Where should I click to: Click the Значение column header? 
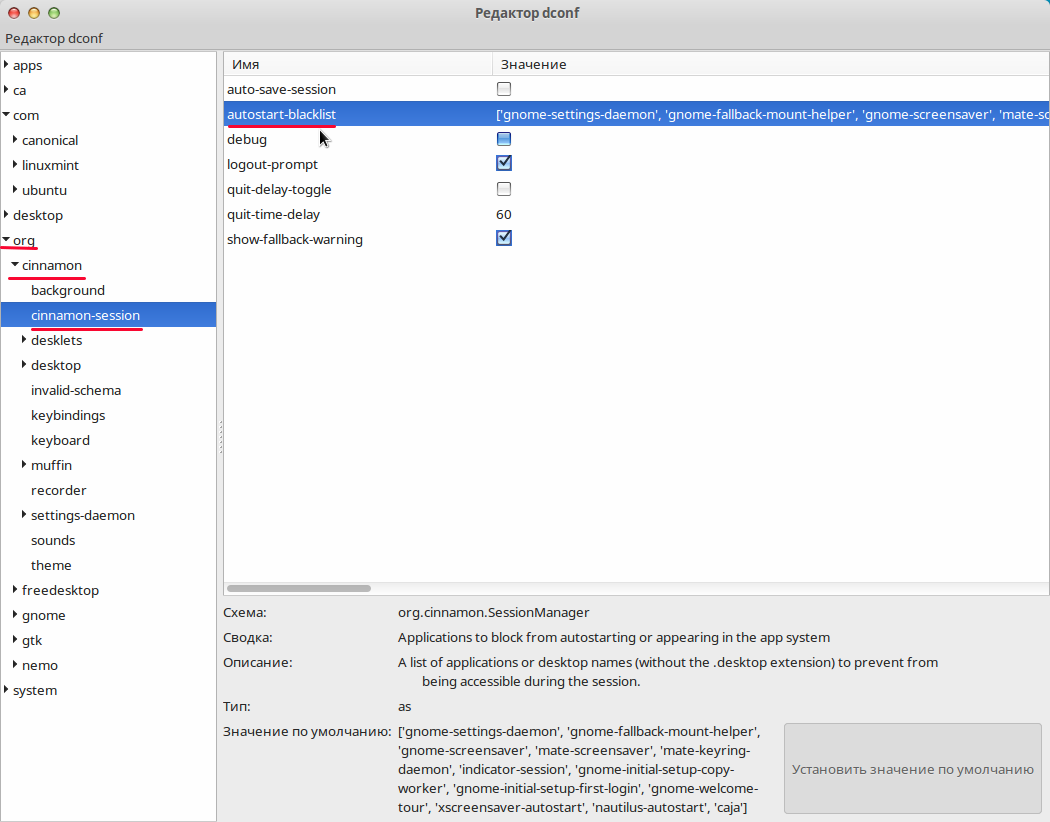771,64
